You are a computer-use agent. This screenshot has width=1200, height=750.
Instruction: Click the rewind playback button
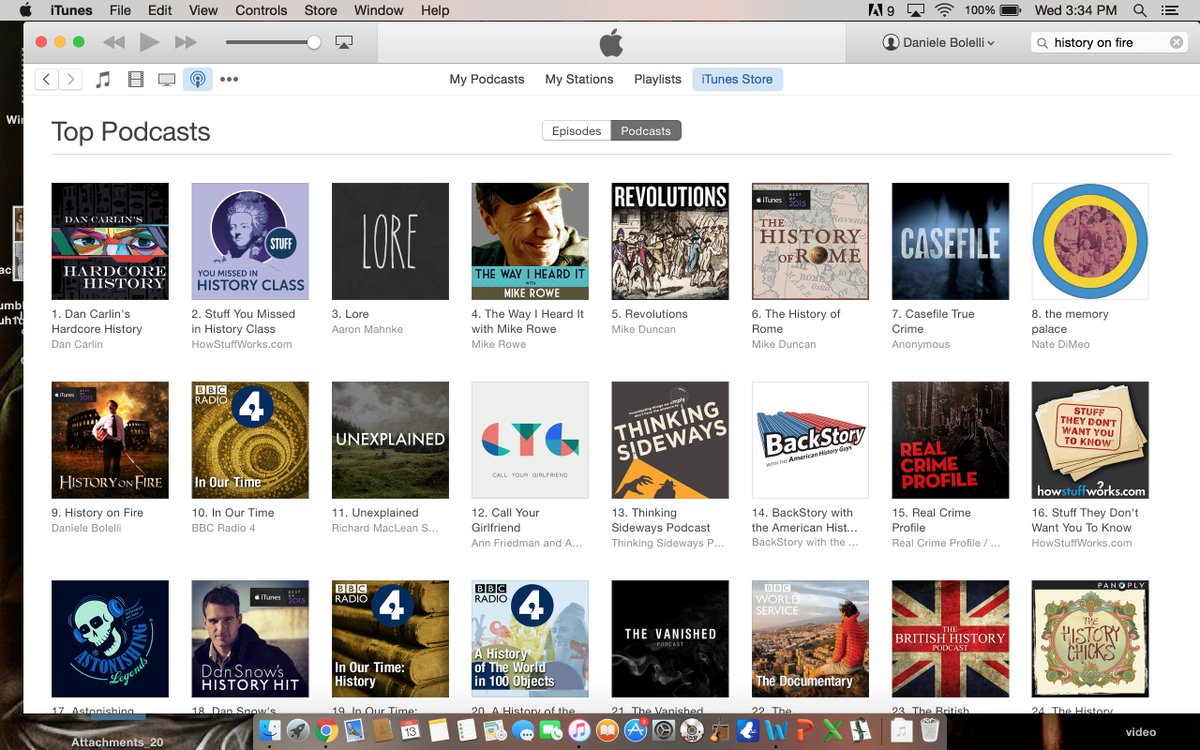114,42
